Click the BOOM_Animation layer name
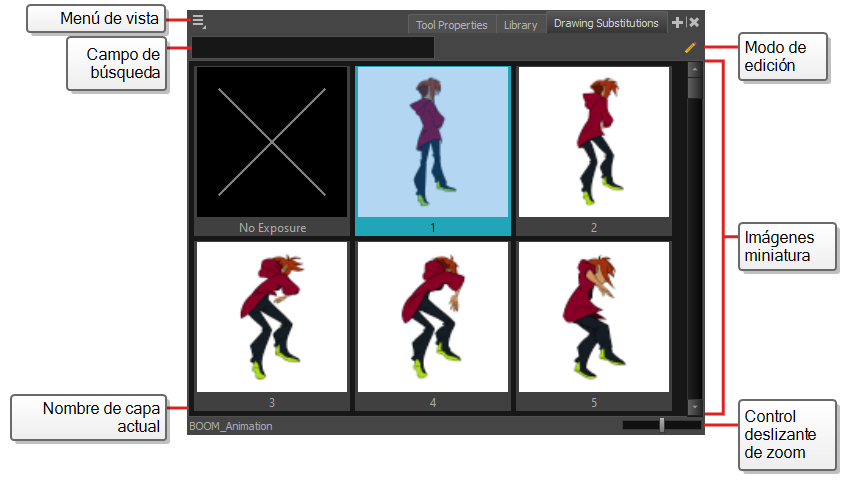The width and height of the screenshot is (852, 486). pyautogui.click(x=230, y=426)
